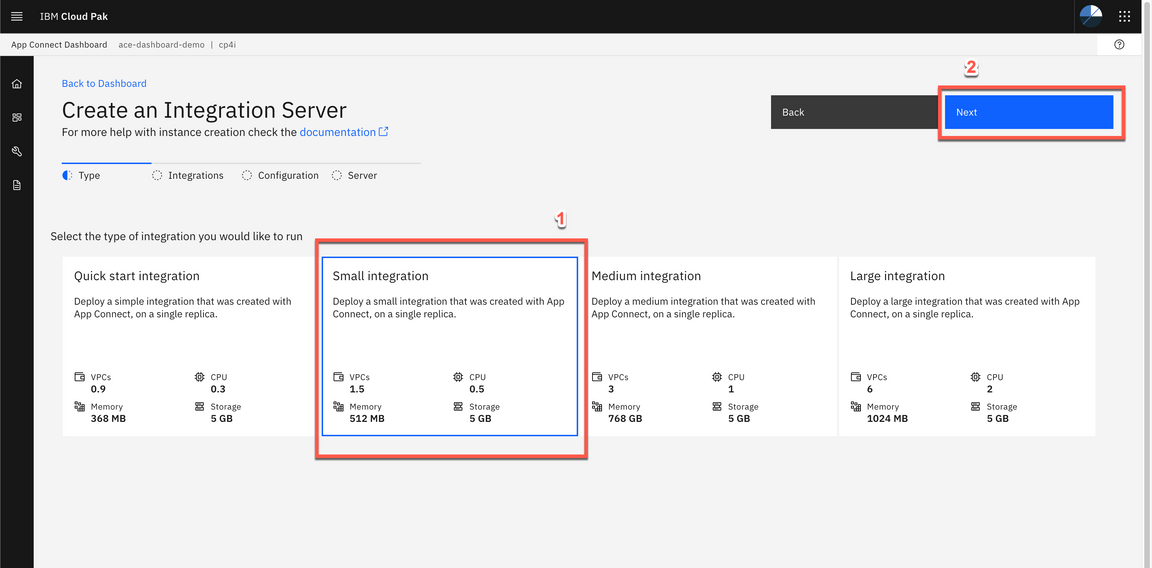Open the Dashboard icon below Home
Image resolution: width=1152 pixels, height=568 pixels.
[x=17, y=118]
